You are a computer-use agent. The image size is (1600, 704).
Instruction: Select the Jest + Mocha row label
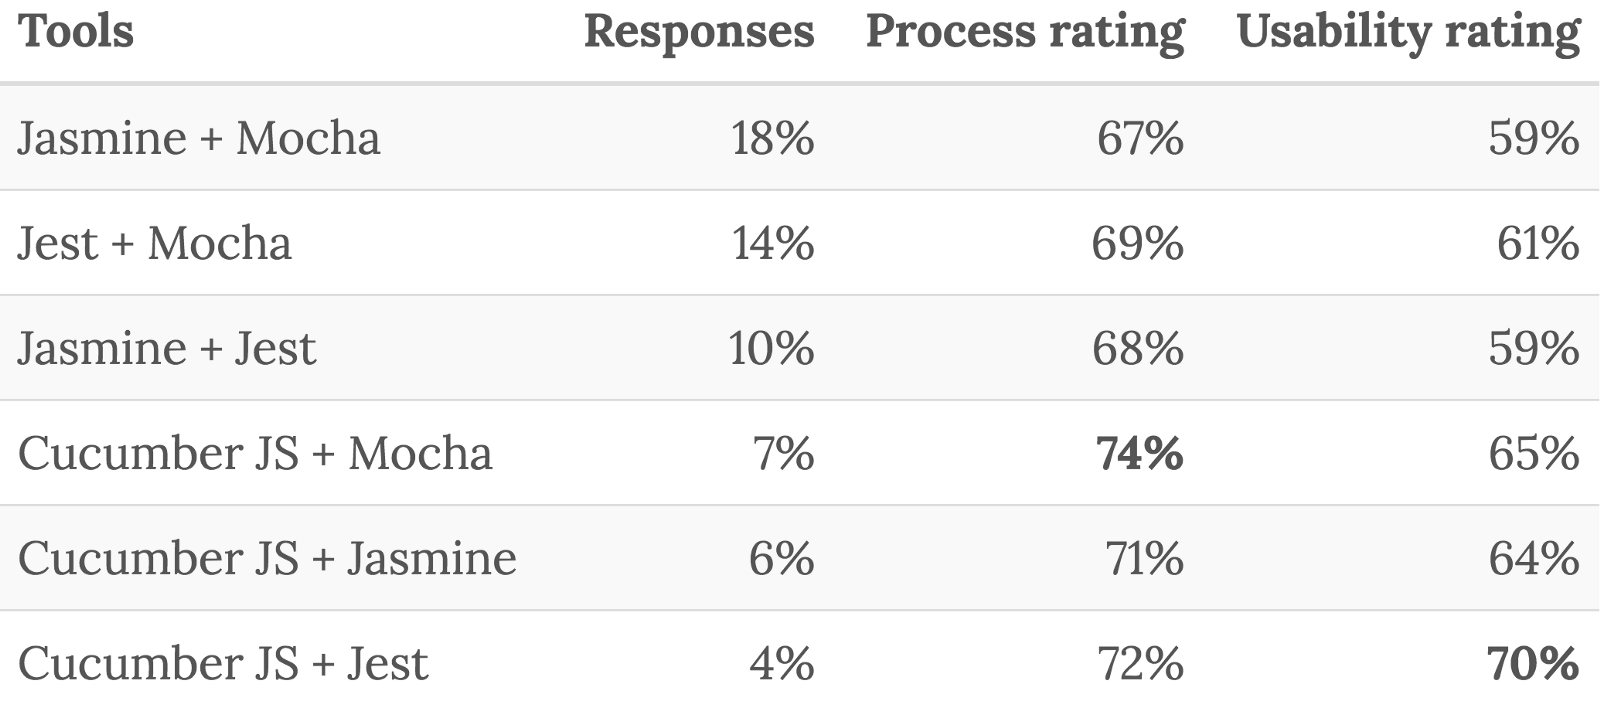click(x=155, y=244)
